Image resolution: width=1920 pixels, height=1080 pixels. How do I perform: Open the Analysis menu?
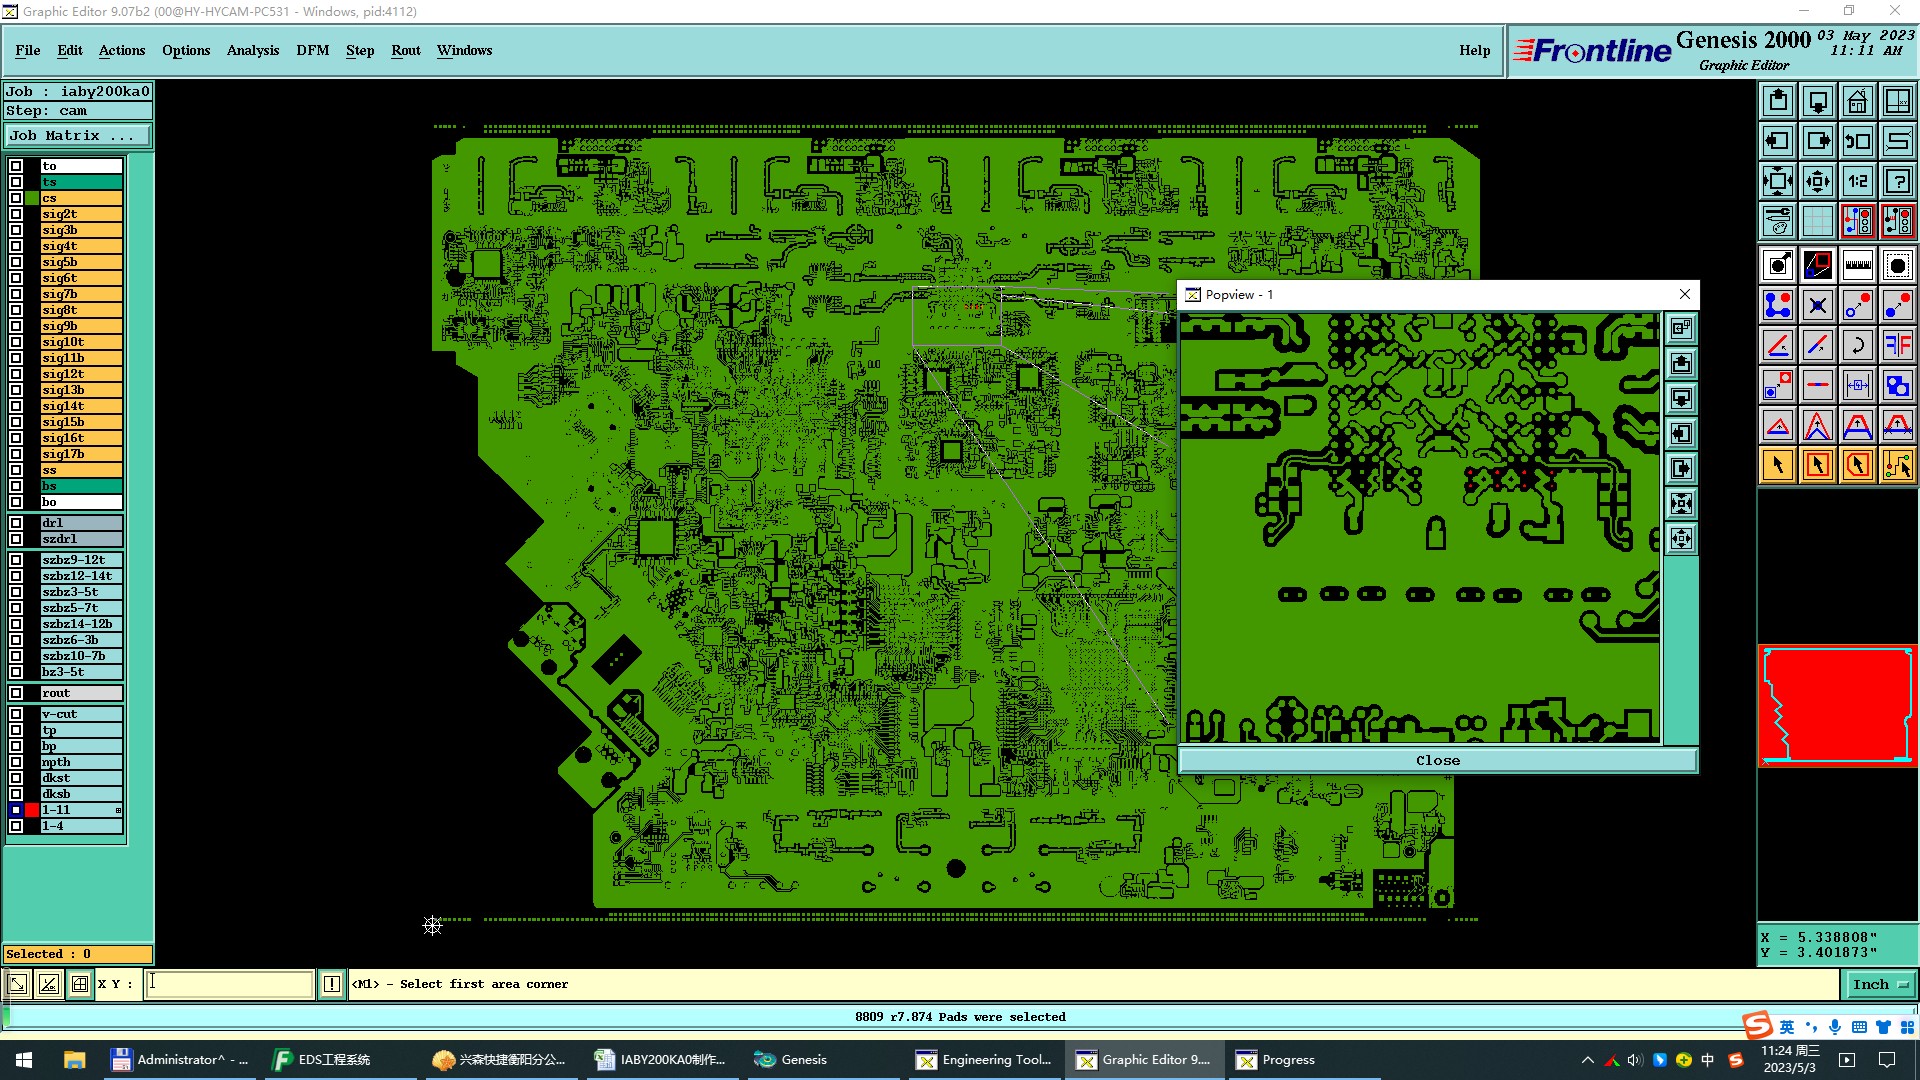pyautogui.click(x=252, y=50)
